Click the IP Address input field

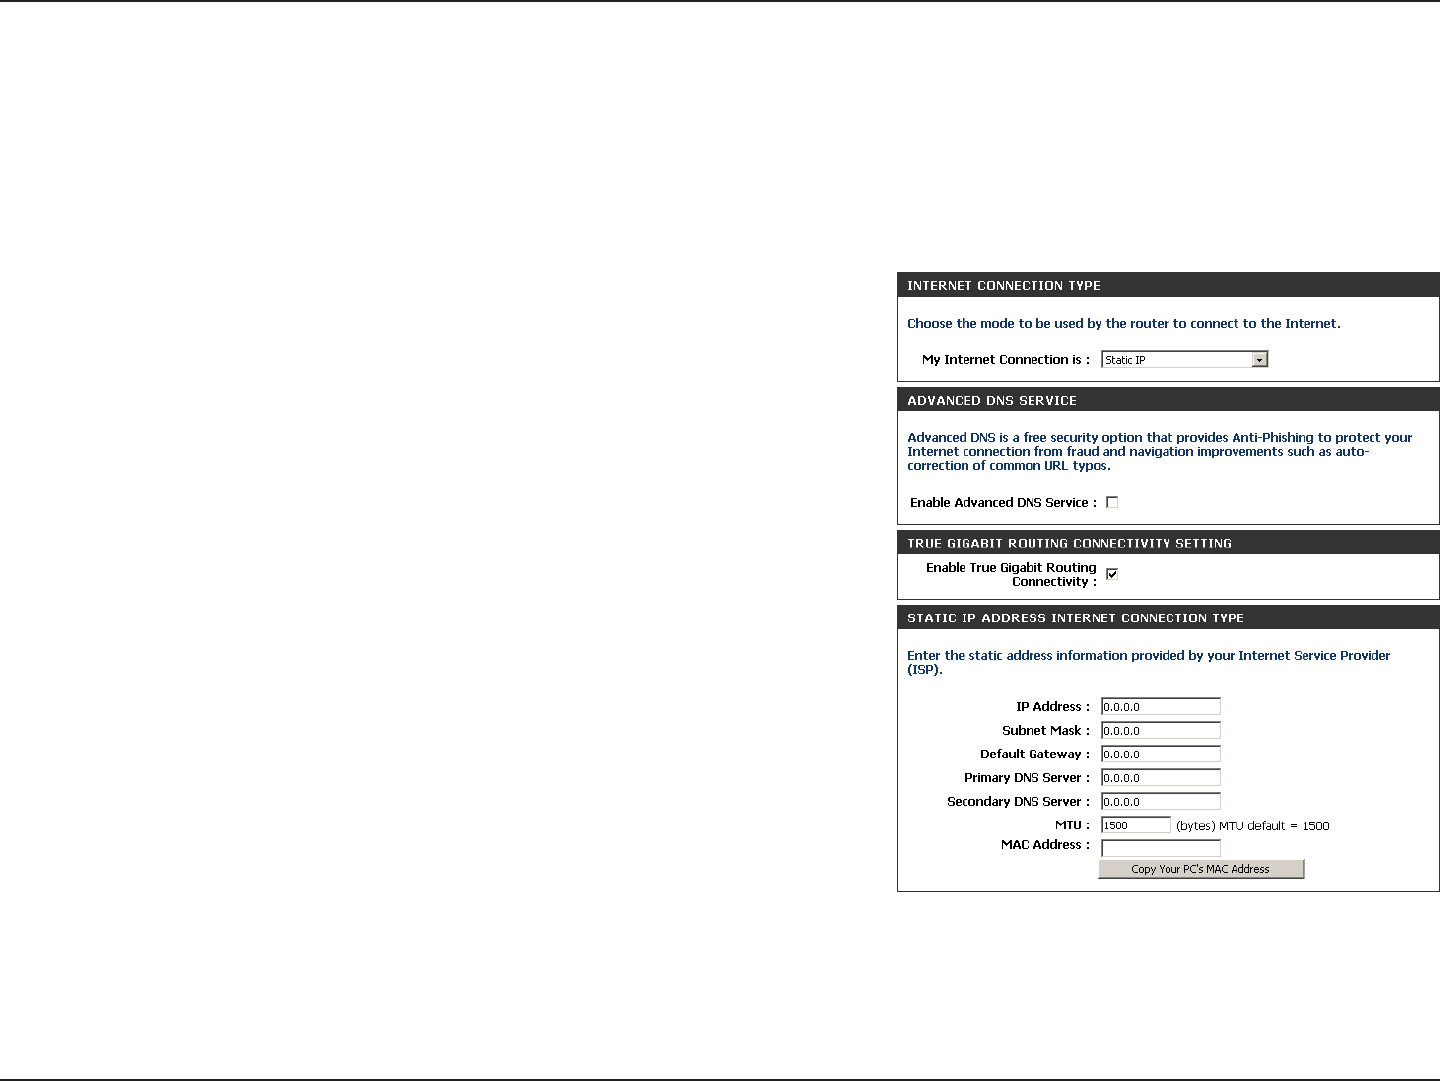point(1160,707)
